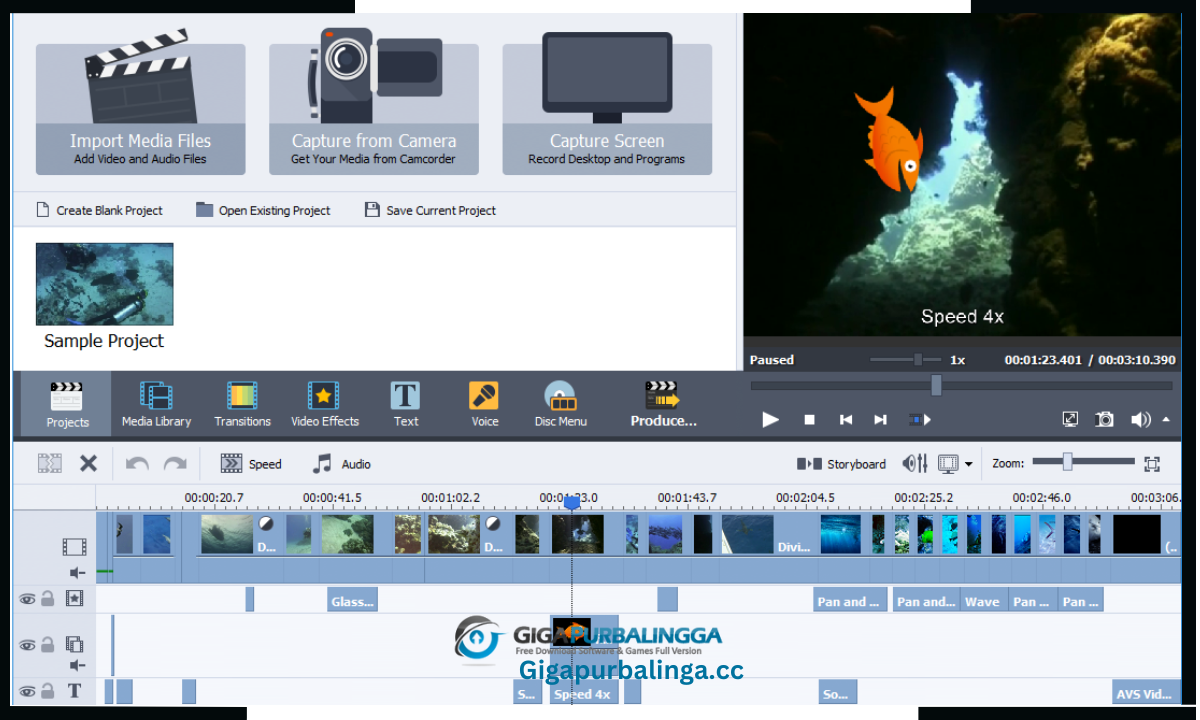Lock the text track
The image size is (1200, 720).
click(x=48, y=690)
